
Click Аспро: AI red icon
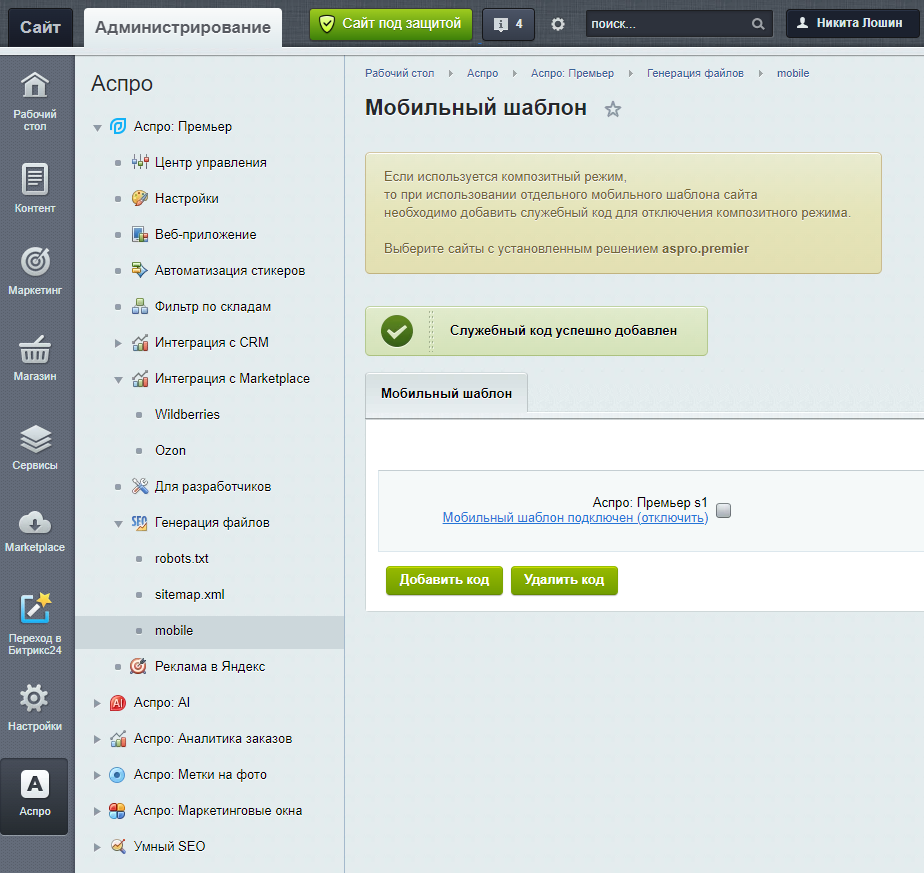tap(118, 703)
